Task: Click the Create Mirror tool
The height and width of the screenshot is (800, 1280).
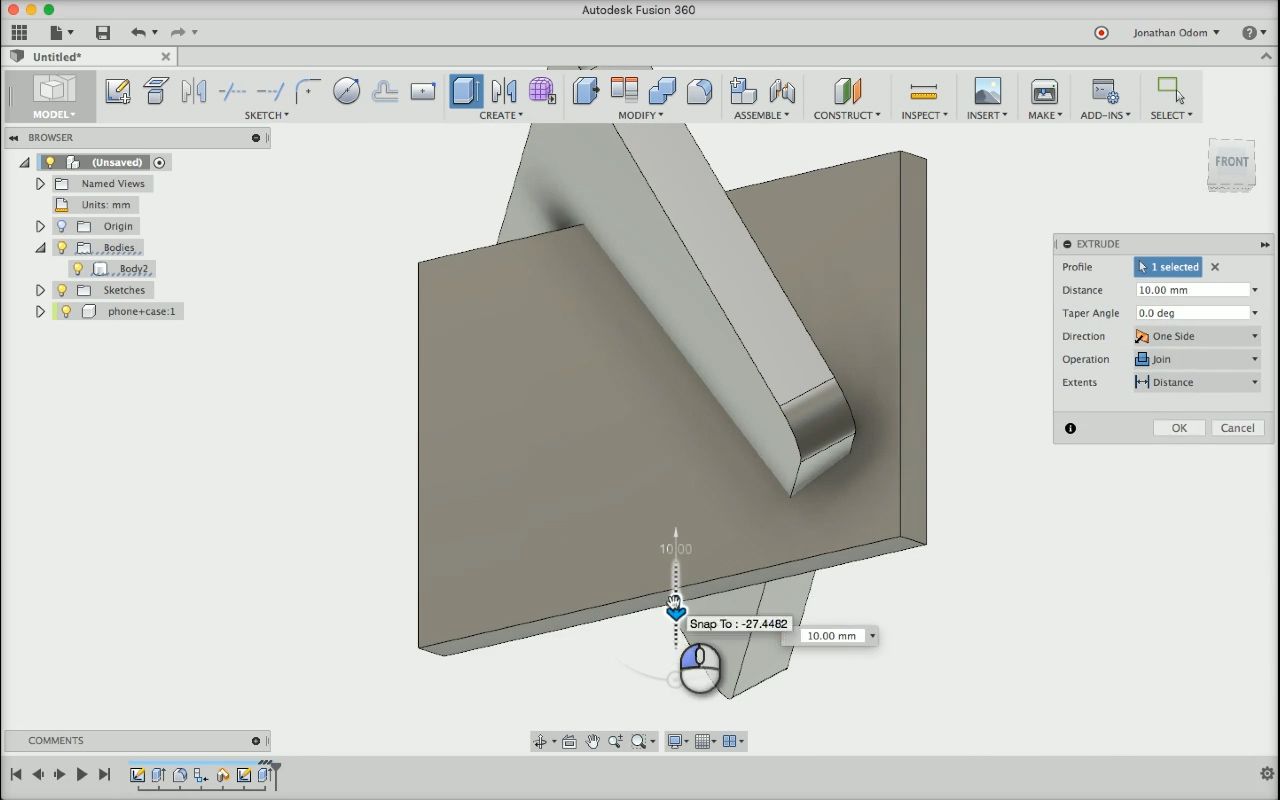Action: 504,91
